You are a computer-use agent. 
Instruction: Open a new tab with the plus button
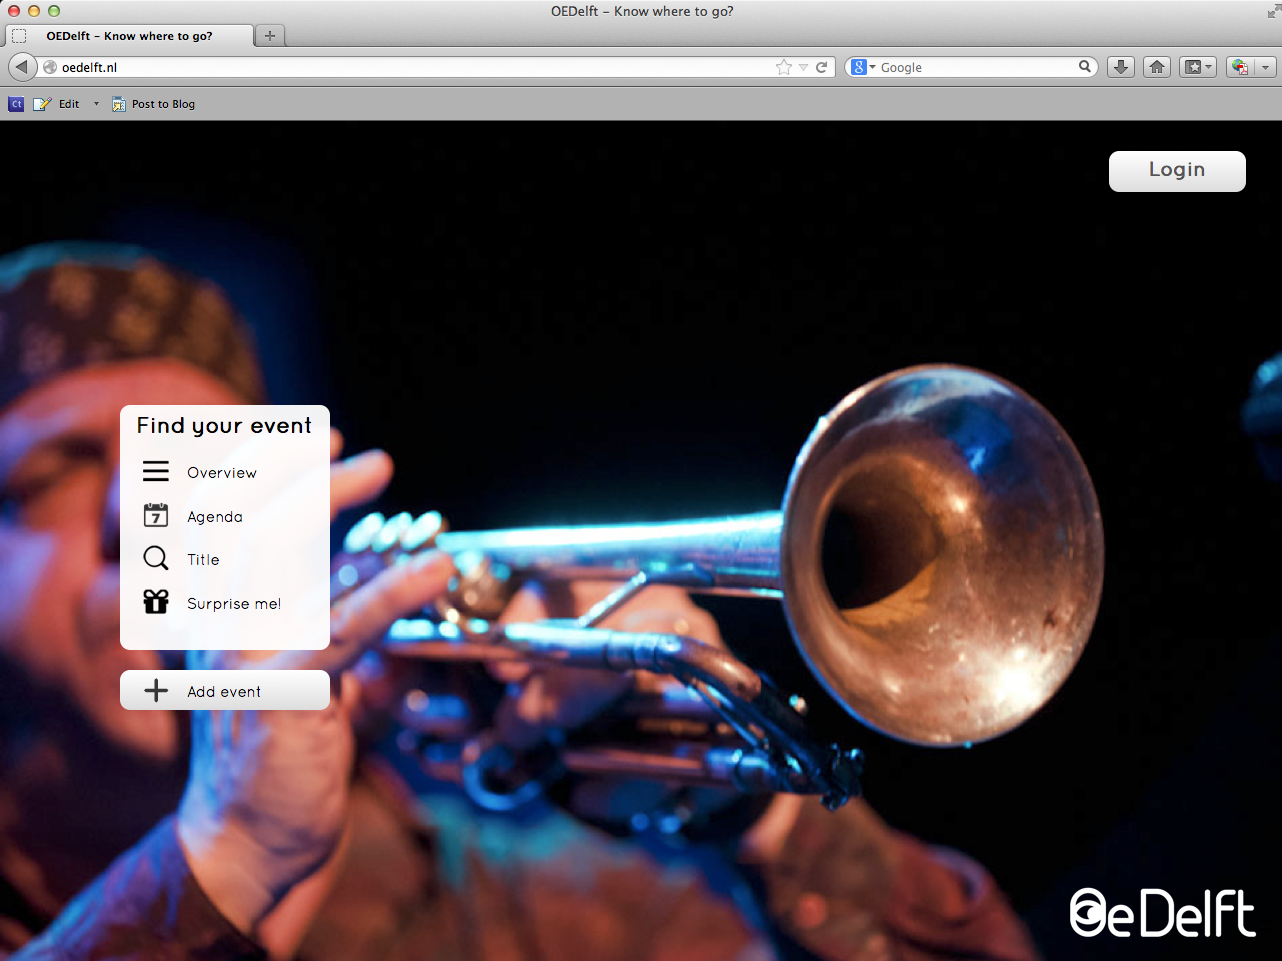(270, 36)
